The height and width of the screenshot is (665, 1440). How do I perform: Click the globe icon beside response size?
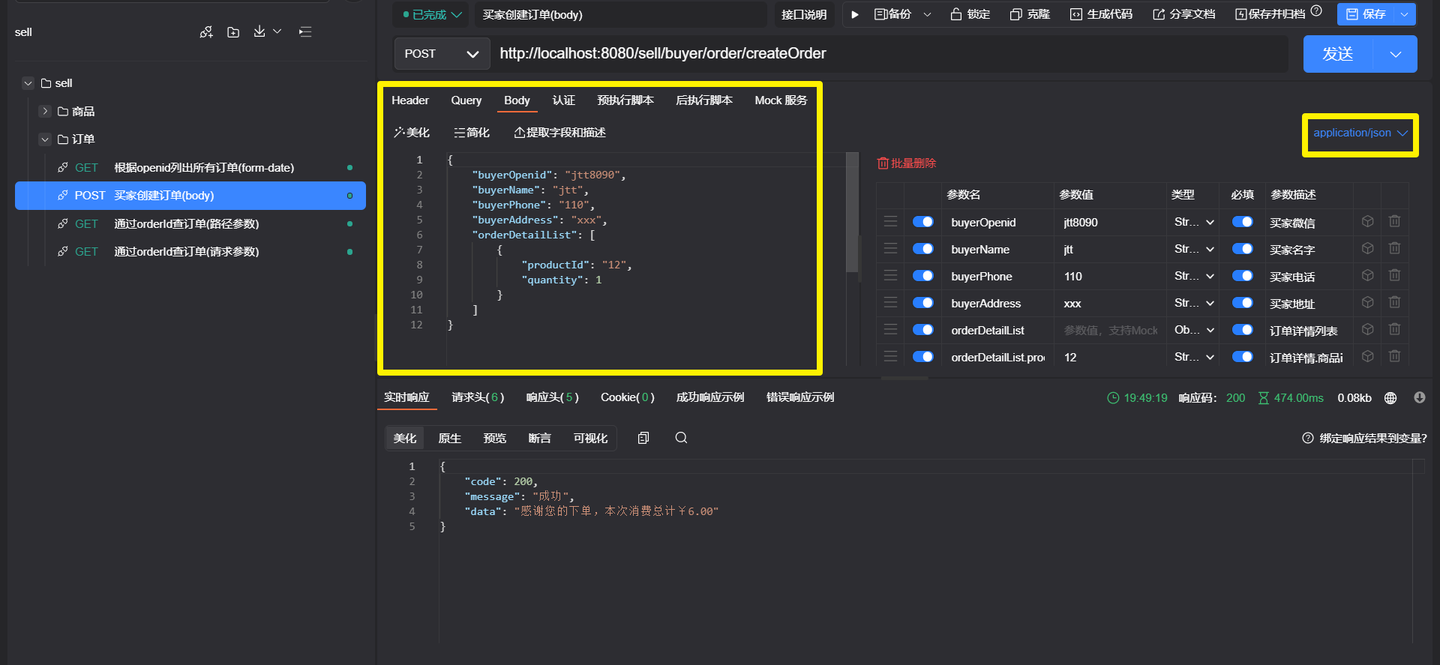tap(1390, 398)
